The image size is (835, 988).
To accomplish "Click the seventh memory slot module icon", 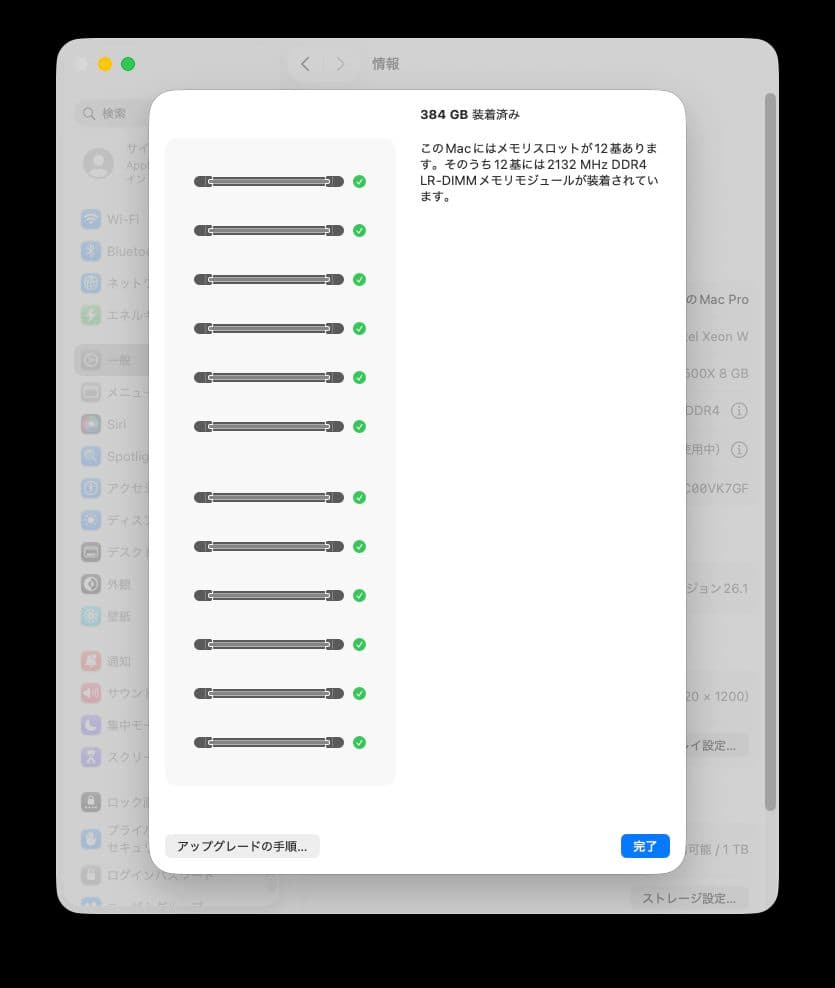I will point(269,498).
